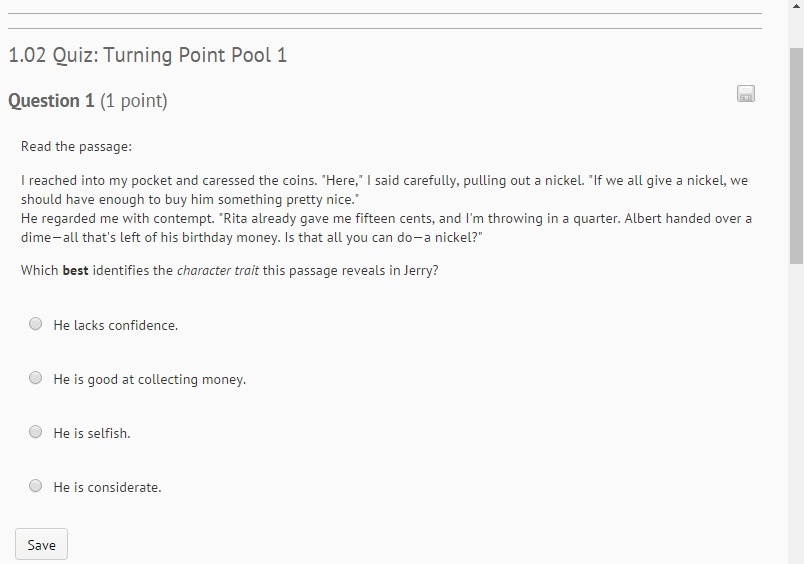
Task: Click the 'Question 1' heading
Action: coord(51,101)
